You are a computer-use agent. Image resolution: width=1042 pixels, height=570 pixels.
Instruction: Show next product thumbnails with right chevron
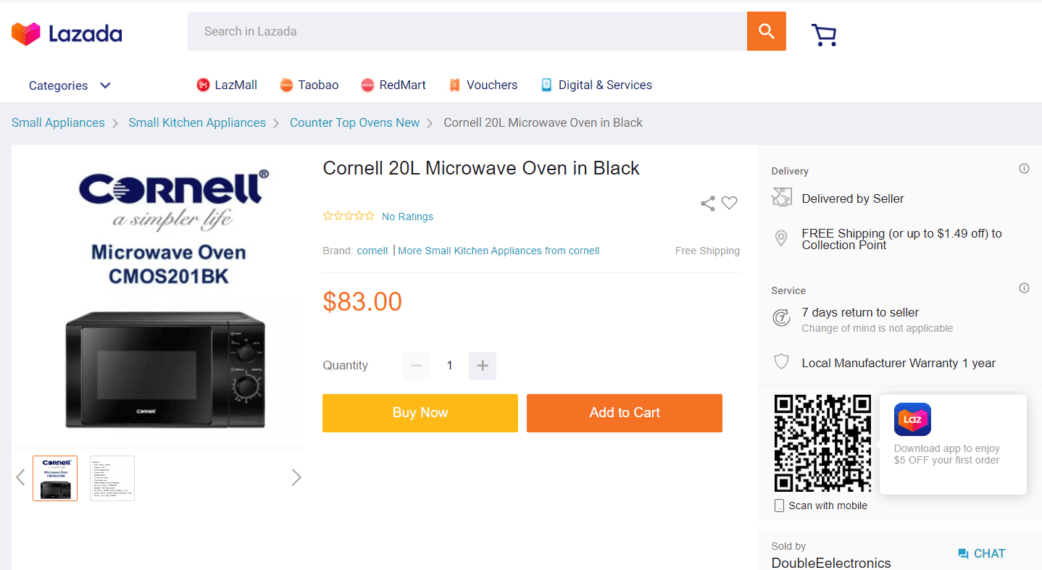296,477
